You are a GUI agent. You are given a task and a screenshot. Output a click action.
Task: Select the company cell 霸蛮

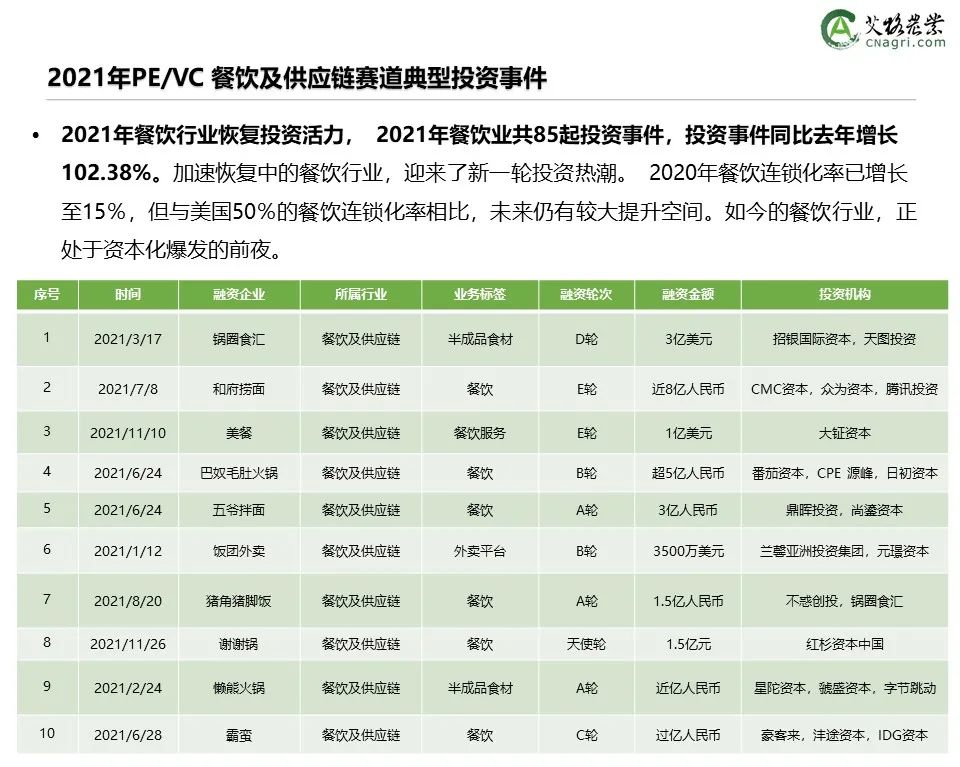click(x=239, y=735)
